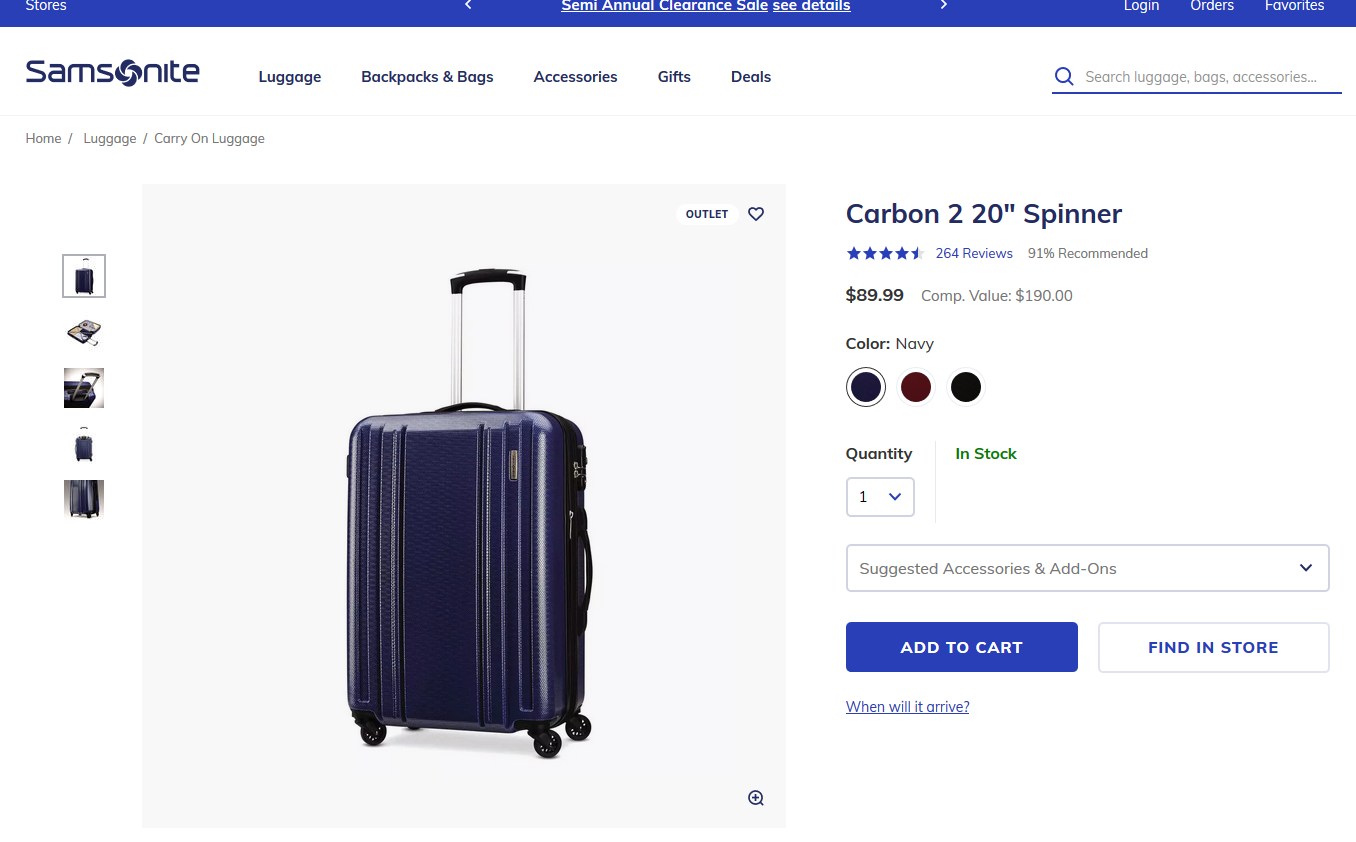The image size is (1356, 842).
Task: Click the star rating icons
Action: 884,254
